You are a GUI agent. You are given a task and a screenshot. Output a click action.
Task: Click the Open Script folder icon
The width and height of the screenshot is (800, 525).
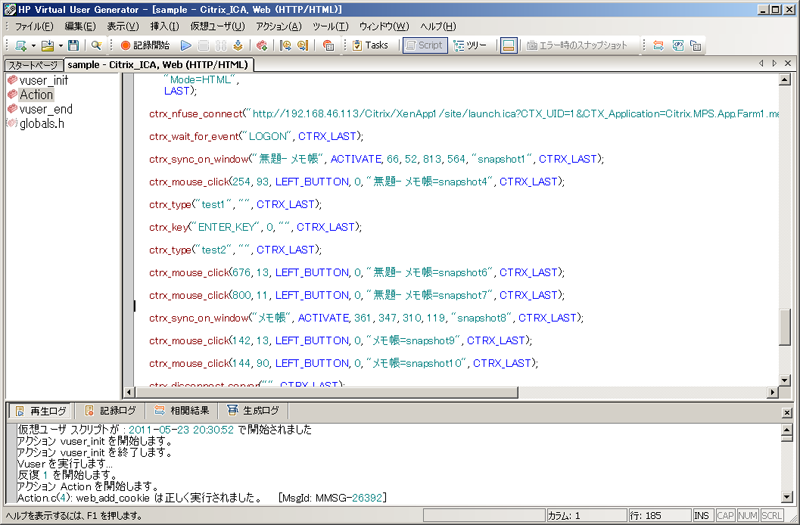[47, 45]
